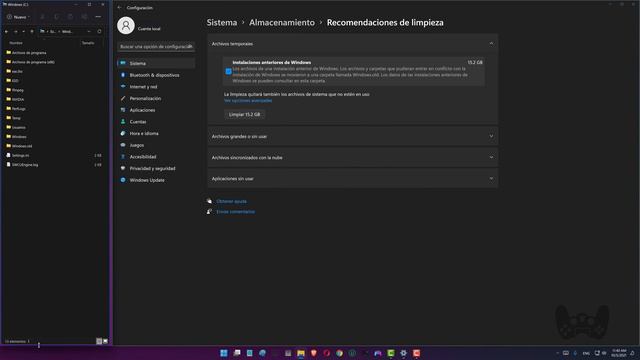Open taskbar clock and date

coord(619,353)
